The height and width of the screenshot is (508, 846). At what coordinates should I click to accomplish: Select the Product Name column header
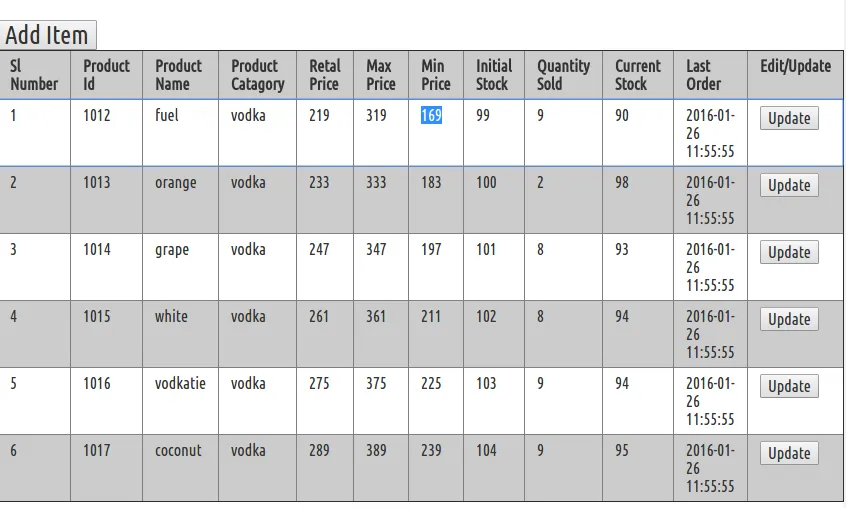point(178,75)
